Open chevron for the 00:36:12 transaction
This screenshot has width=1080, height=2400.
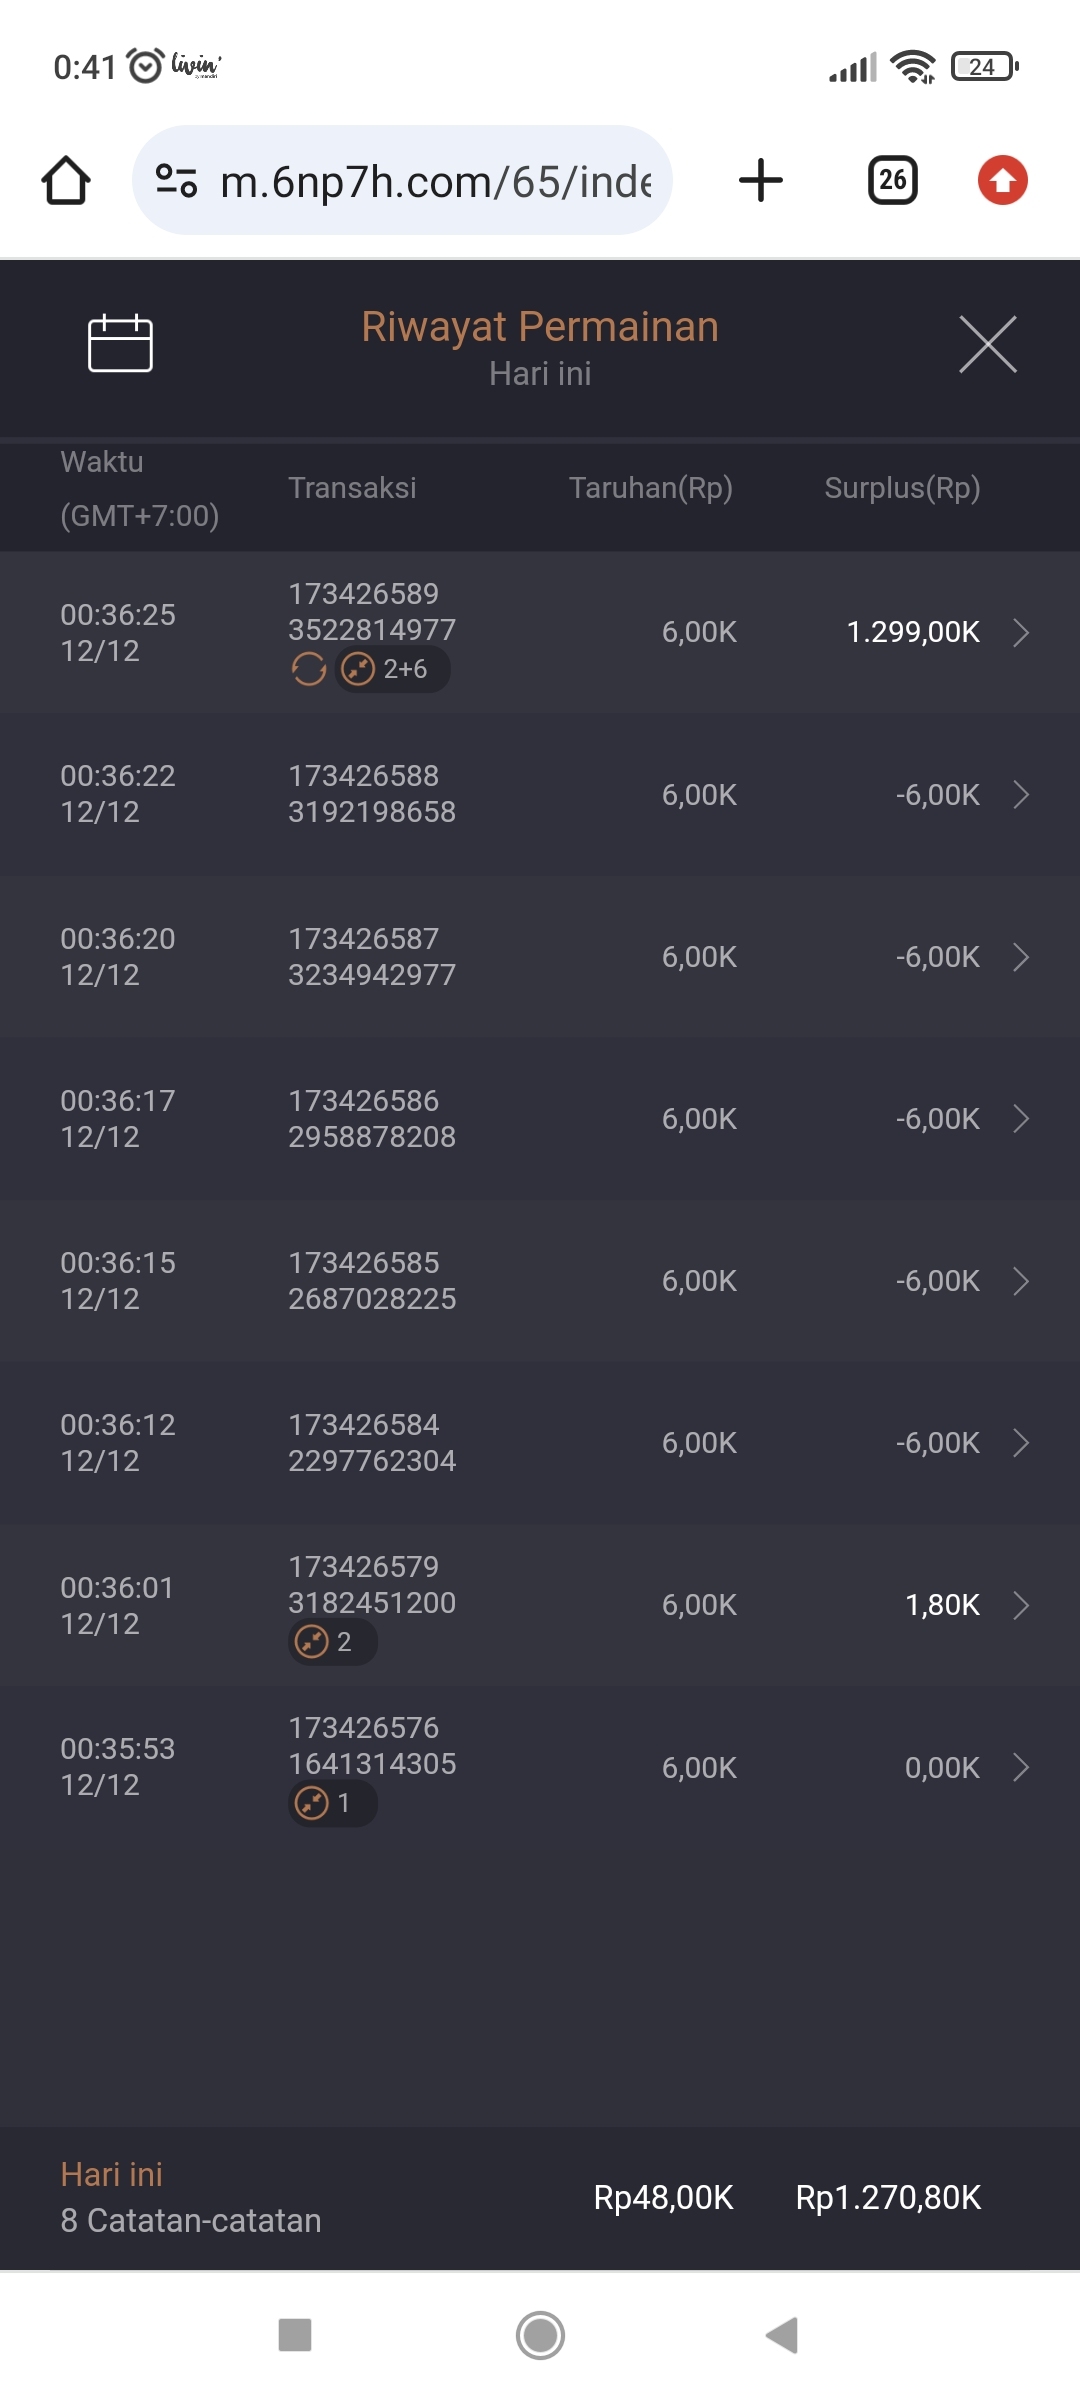[x=1020, y=1443]
